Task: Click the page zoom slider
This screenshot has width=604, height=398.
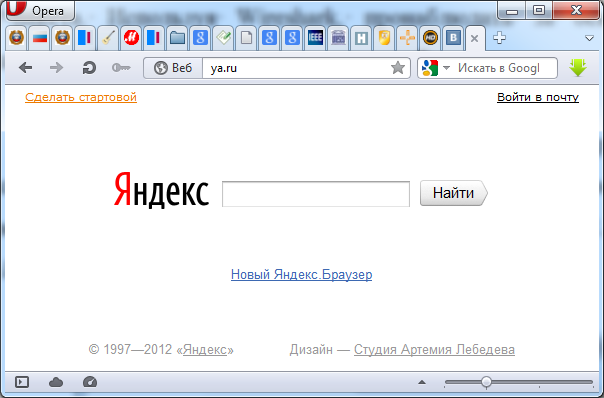Action: 518,382
